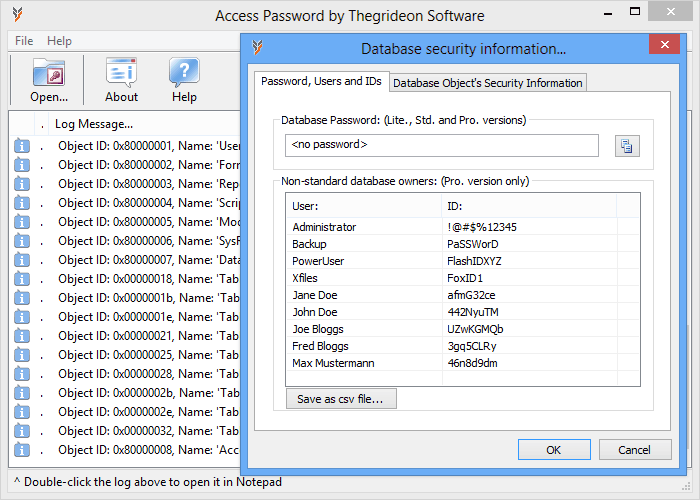
Task: Click info icon for Object ID 0x80000008 row
Action: pyautogui.click(x=22, y=450)
